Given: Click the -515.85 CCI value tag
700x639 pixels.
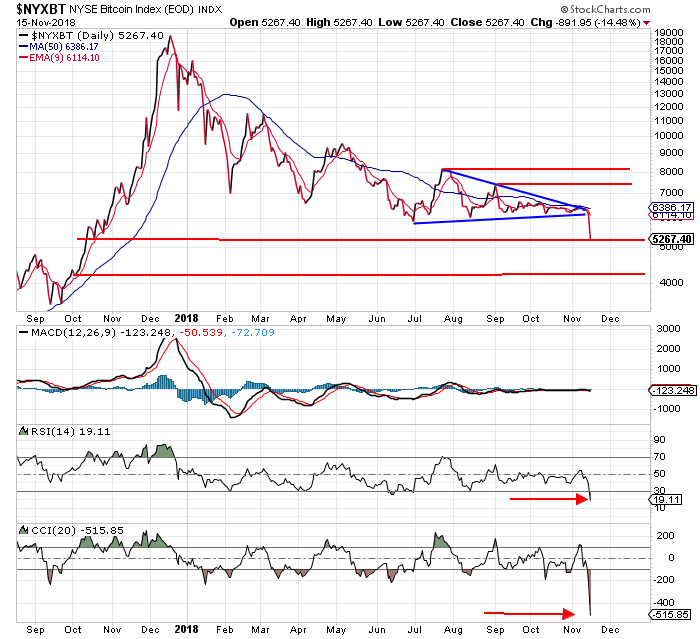Looking at the screenshot, I should (x=670, y=614).
